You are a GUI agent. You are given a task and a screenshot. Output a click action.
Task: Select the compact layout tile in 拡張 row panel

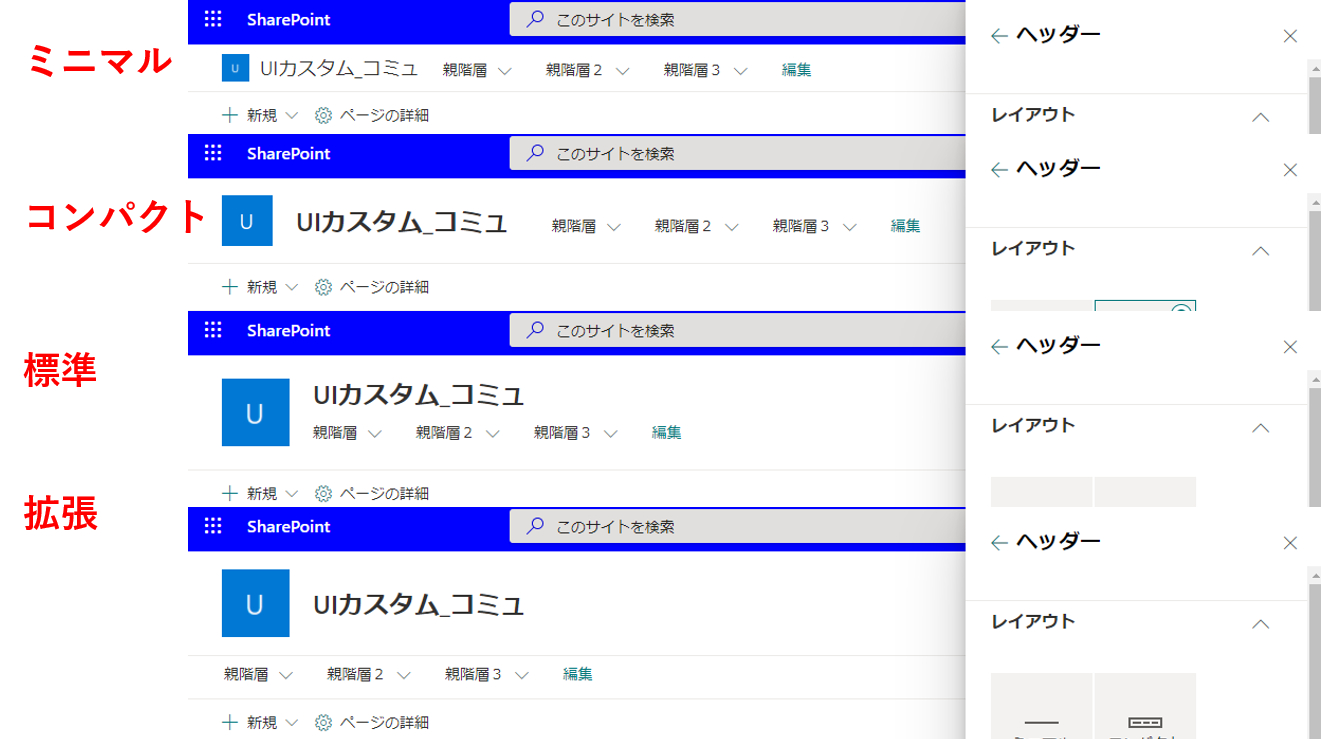1145,706
